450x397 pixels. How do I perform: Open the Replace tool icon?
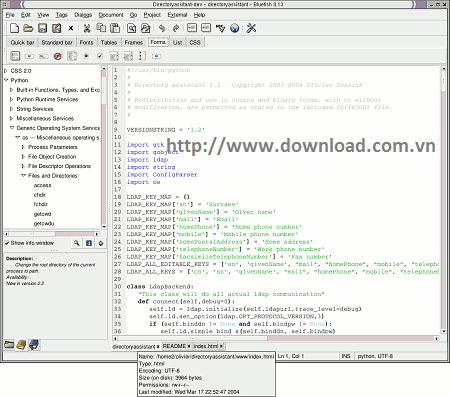click(x=145, y=28)
